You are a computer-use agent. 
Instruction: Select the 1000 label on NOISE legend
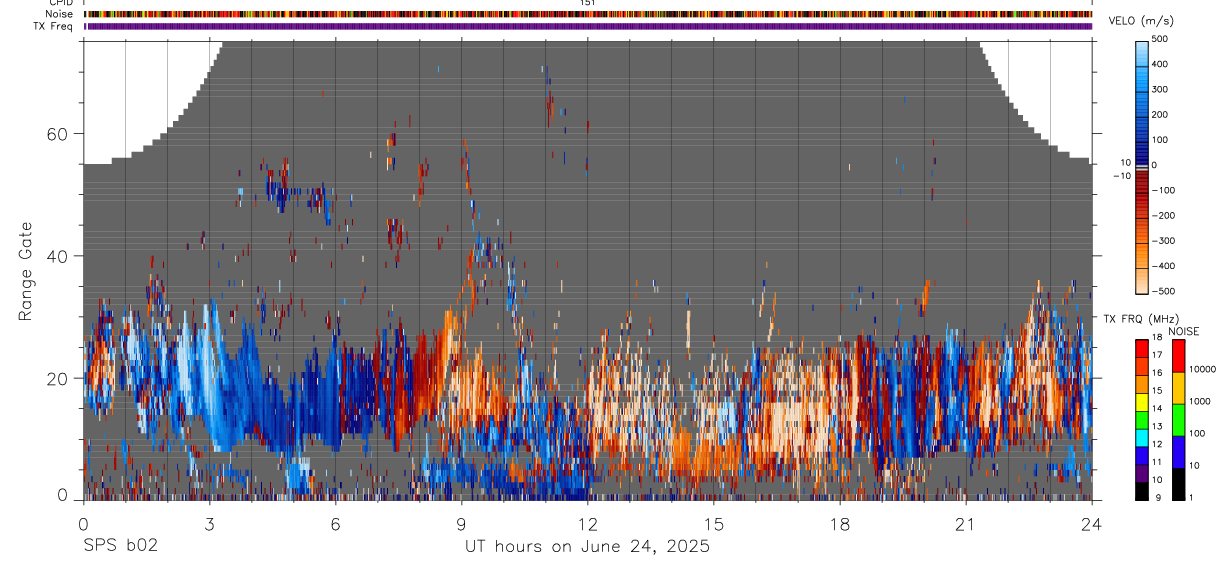[1200, 401]
